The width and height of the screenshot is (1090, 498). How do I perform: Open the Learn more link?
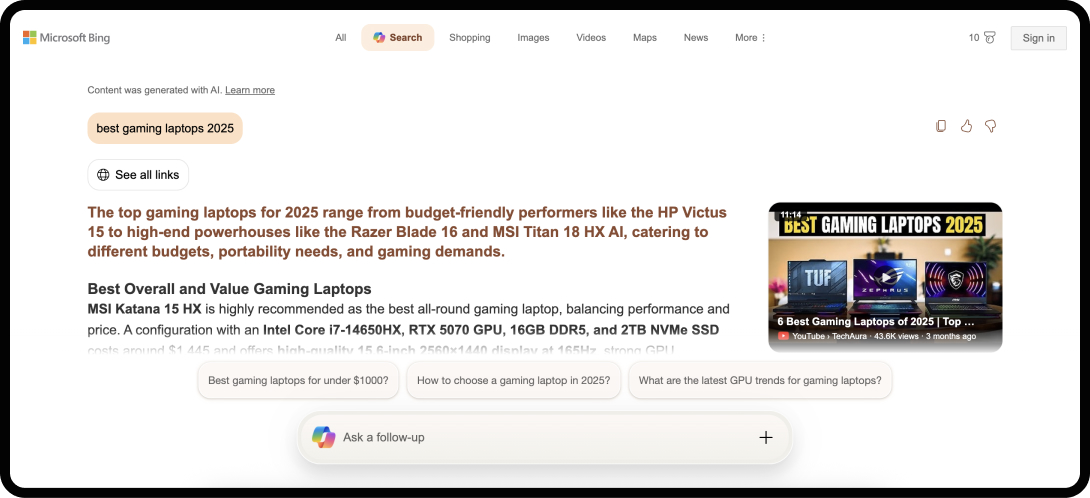coord(250,90)
